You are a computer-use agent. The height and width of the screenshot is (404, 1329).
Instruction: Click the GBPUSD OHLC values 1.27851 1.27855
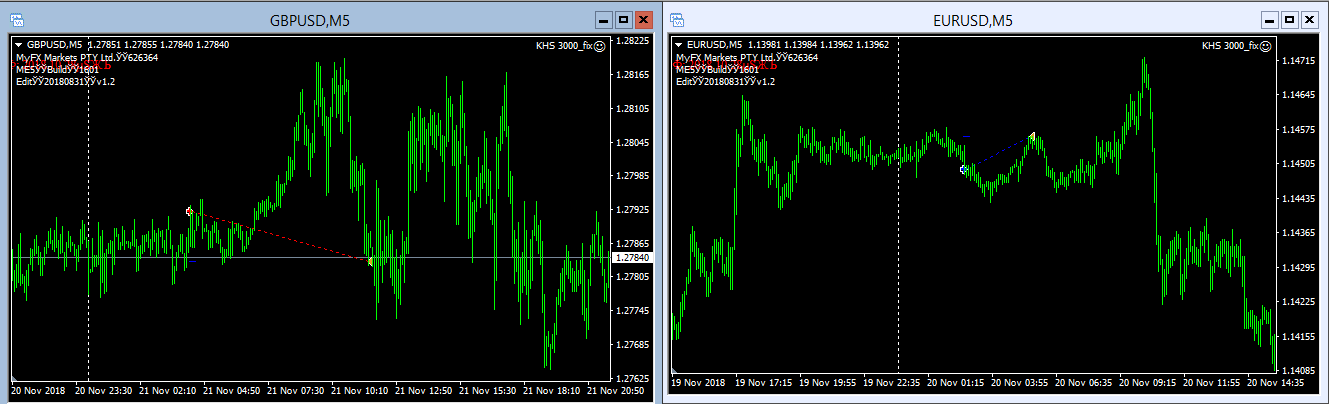click(122, 45)
